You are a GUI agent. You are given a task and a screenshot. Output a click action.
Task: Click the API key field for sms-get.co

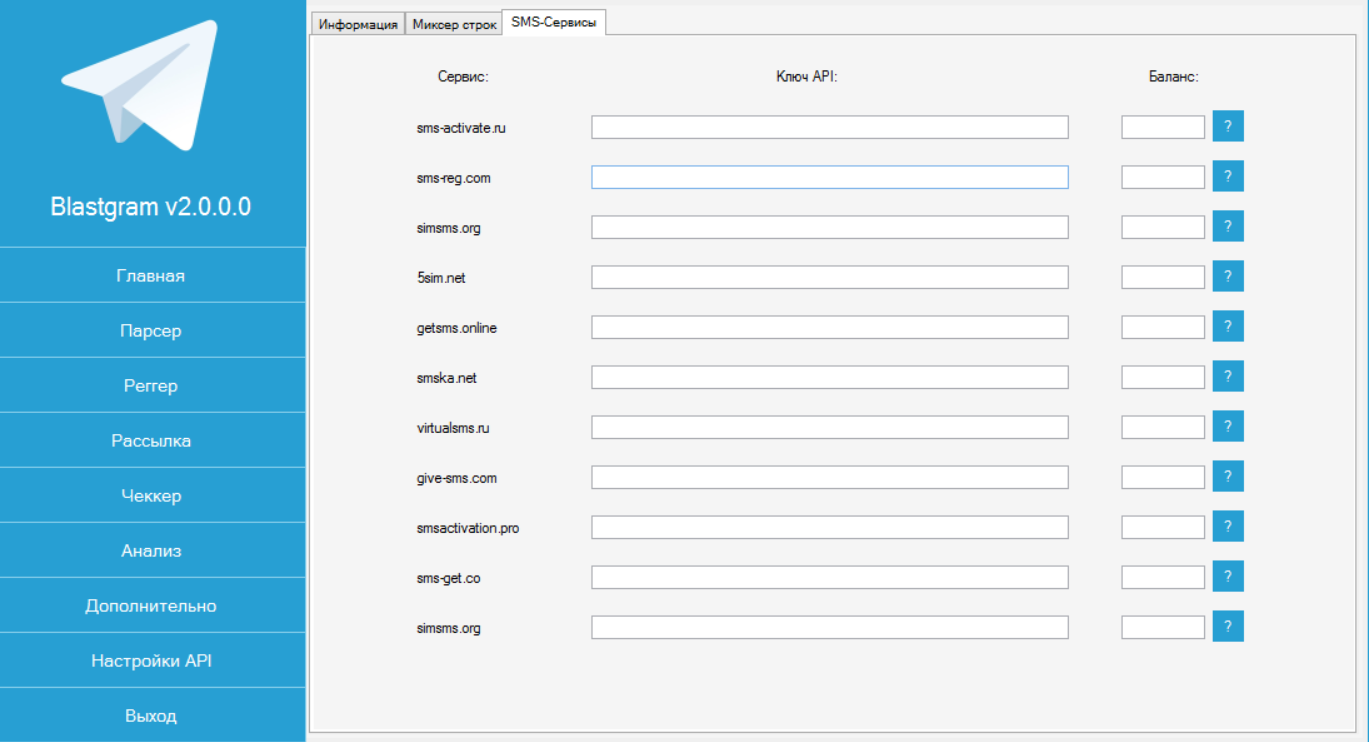[829, 577]
